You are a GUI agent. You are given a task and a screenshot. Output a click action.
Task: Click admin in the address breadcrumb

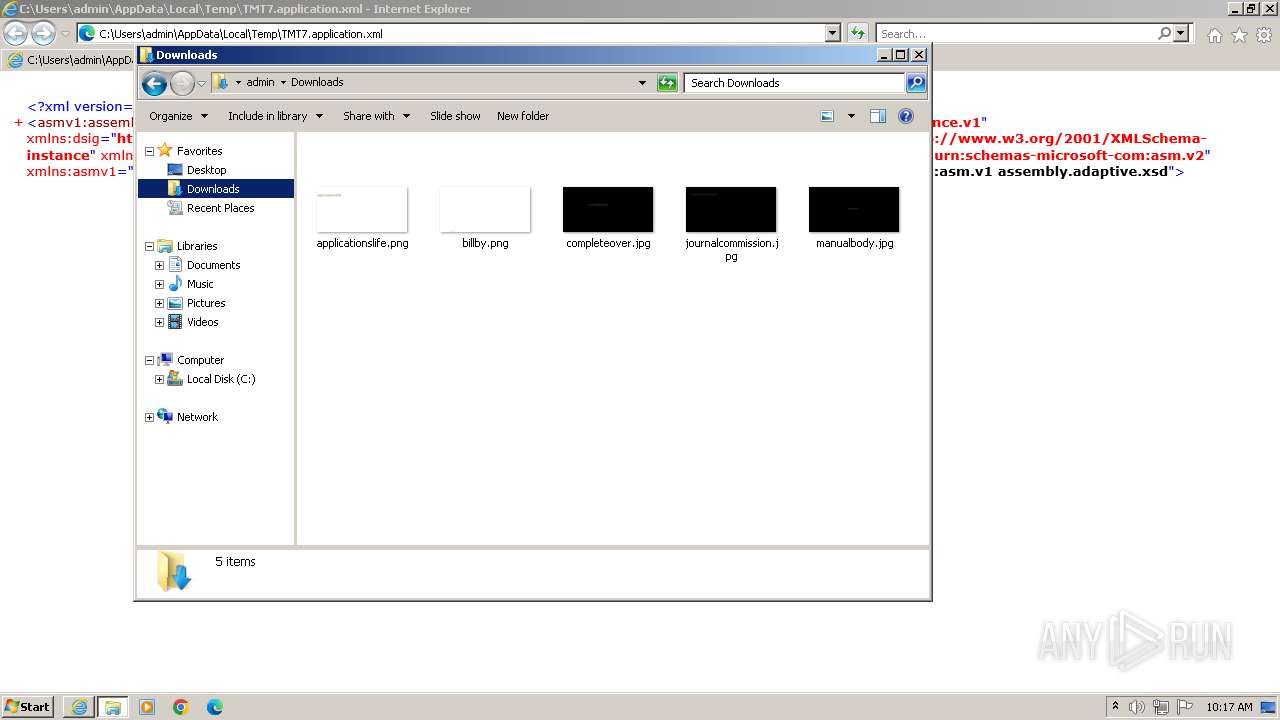[260, 83]
